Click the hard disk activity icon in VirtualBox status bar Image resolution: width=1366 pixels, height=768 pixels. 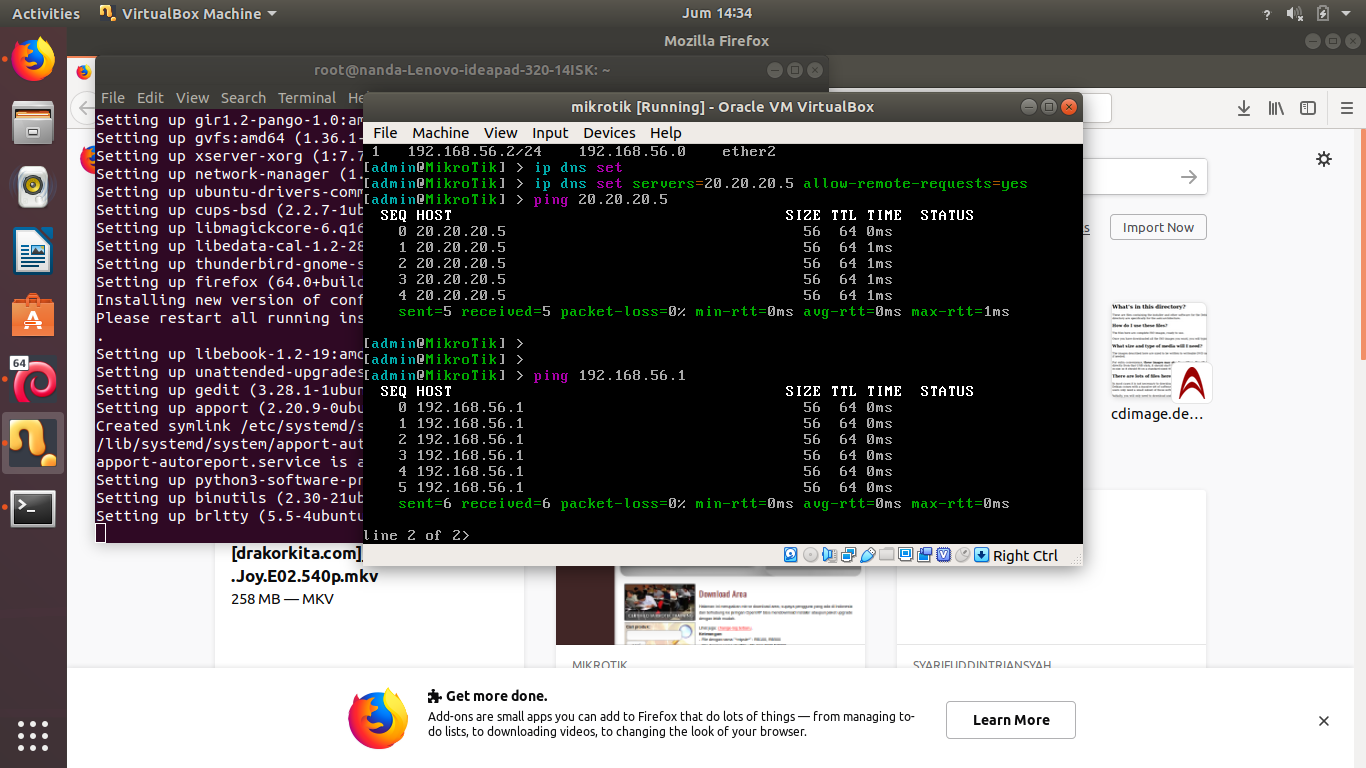[x=791, y=555]
